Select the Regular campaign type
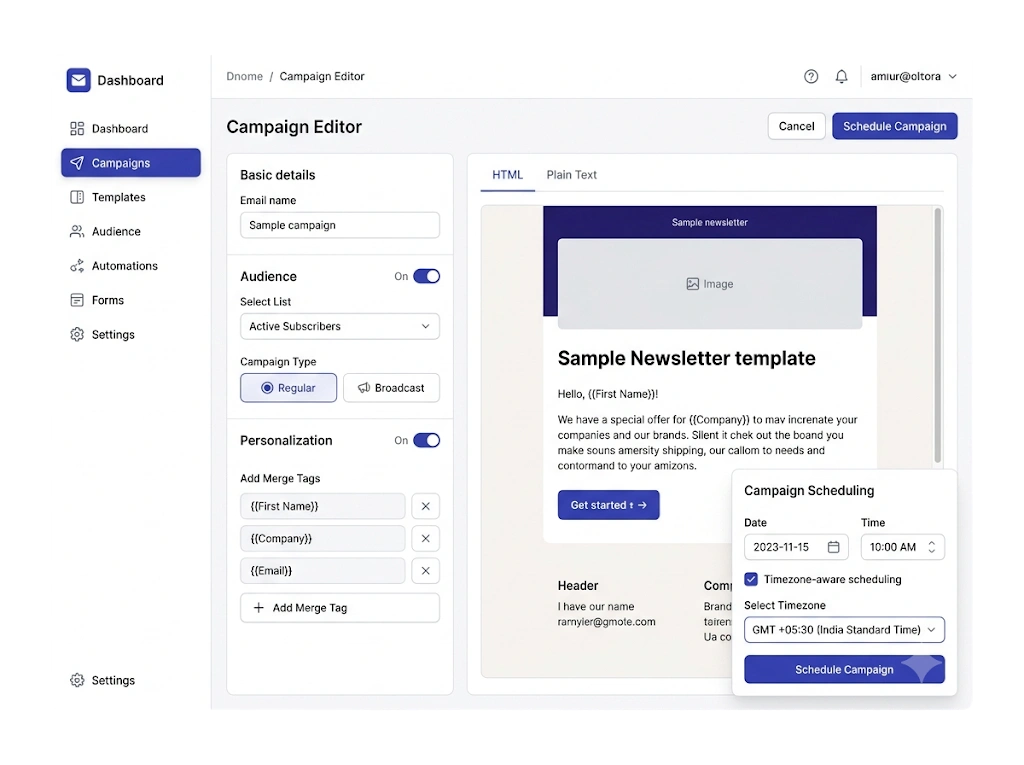 click(x=288, y=388)
